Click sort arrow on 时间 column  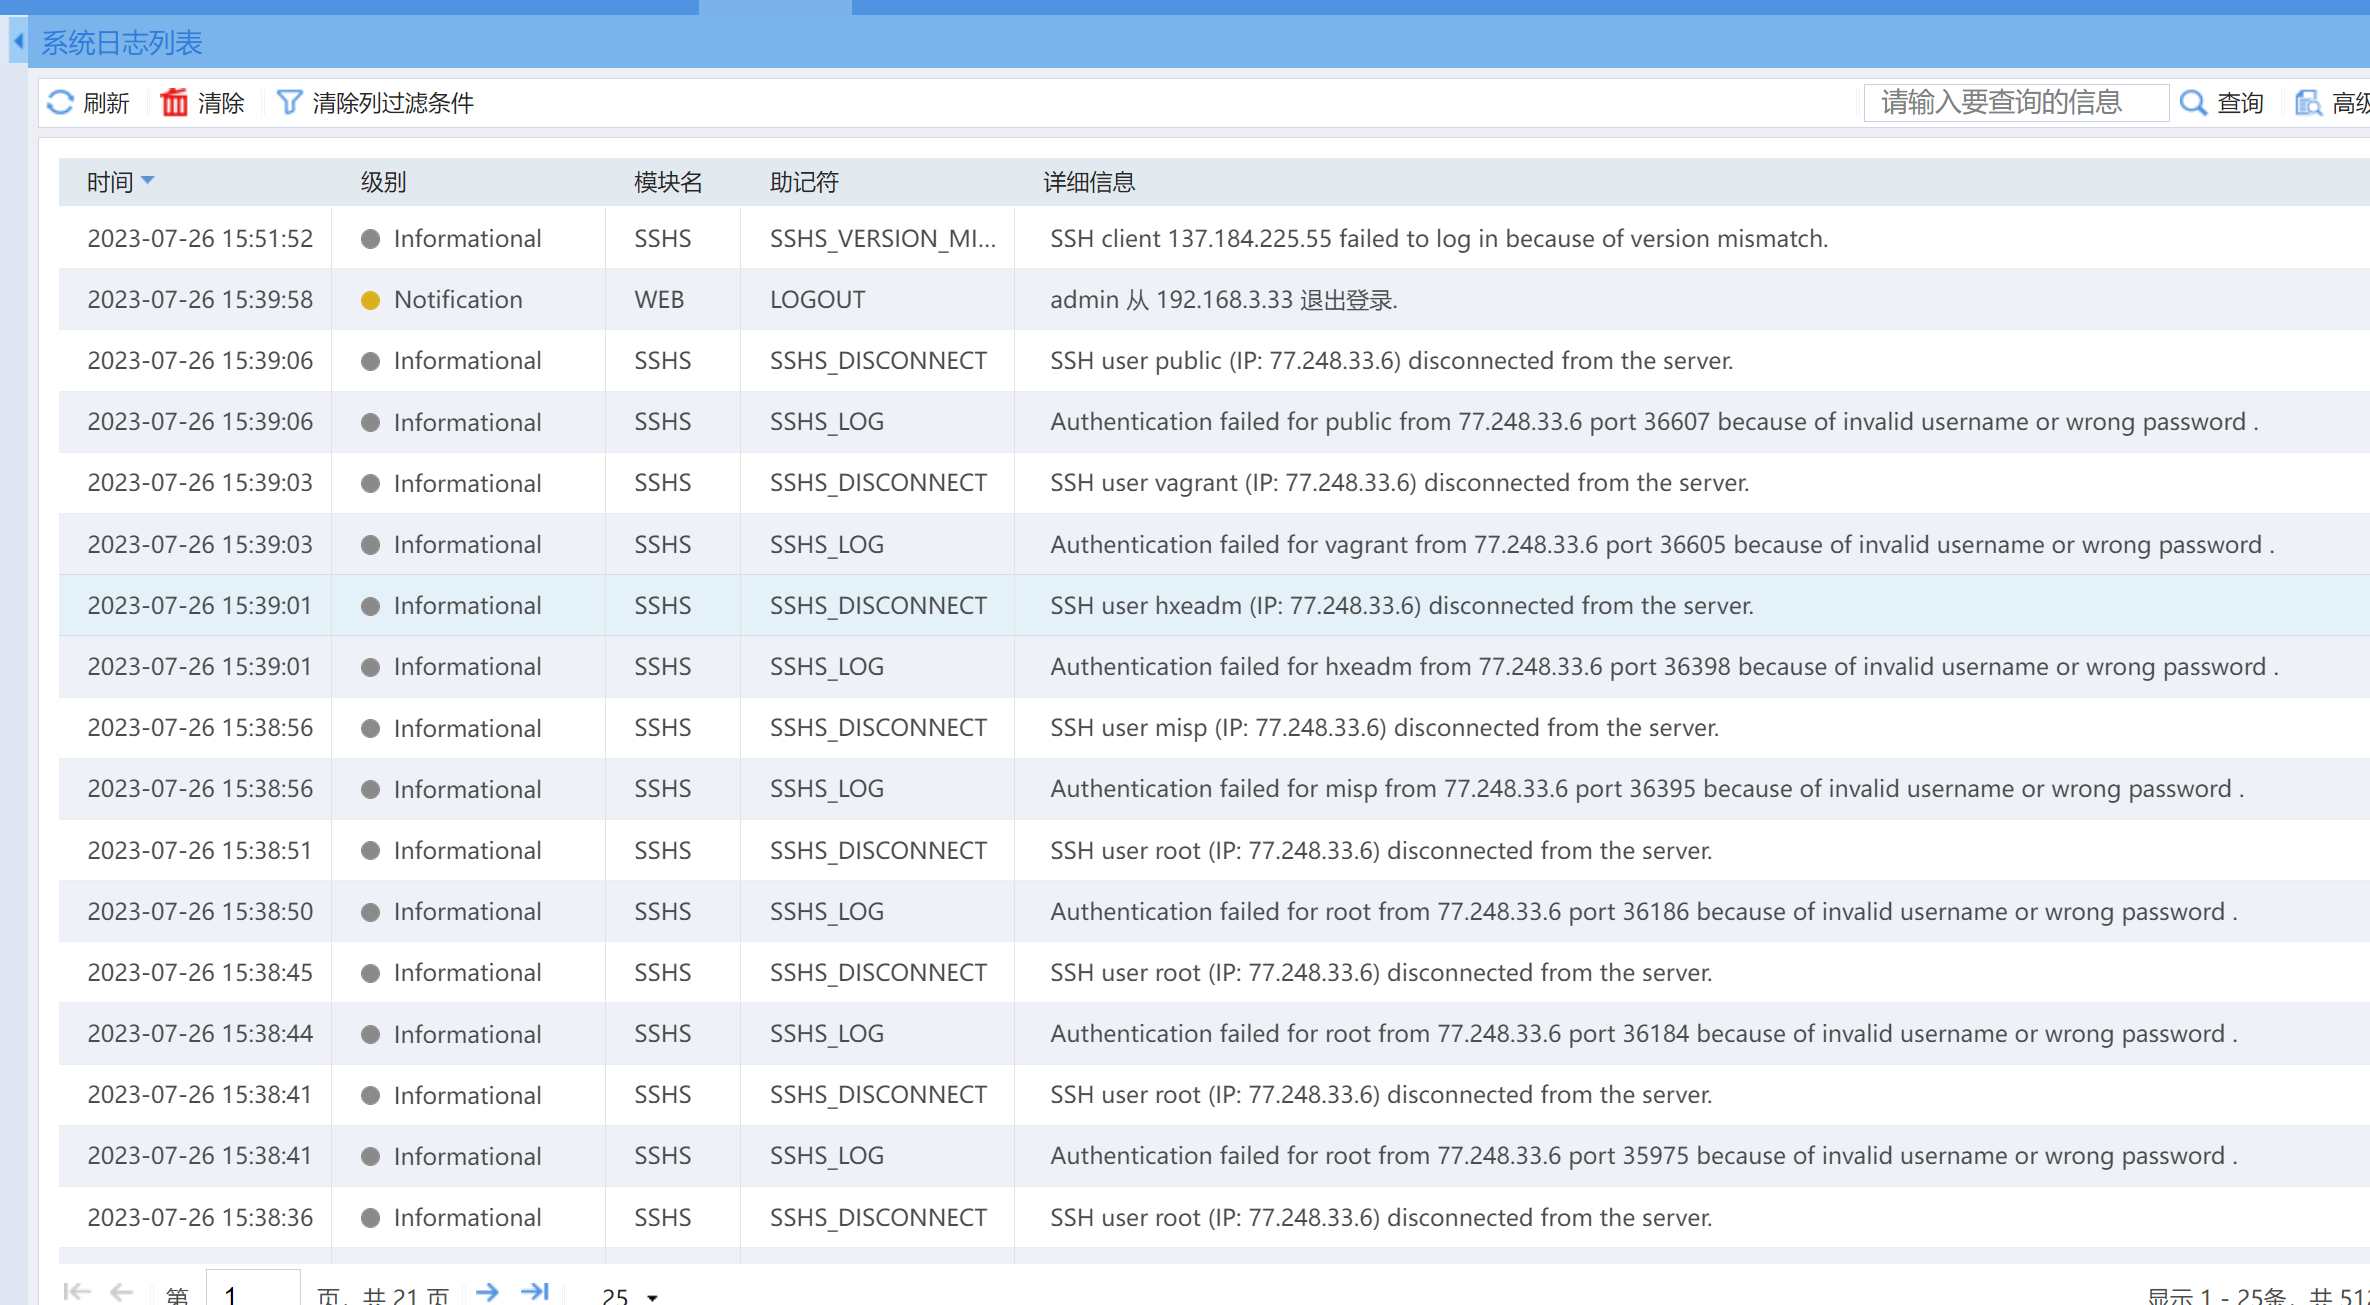148,181
